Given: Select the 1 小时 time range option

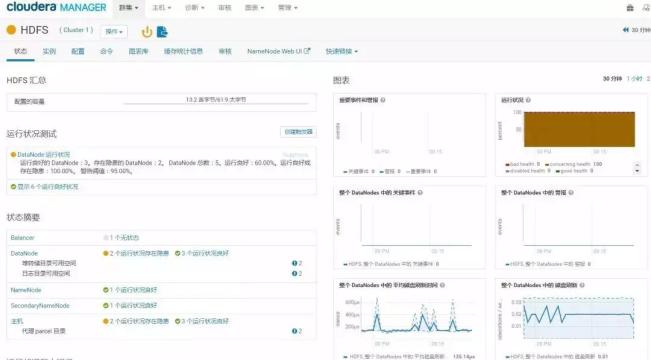Looking at the screenshot, I should [634, 78].
